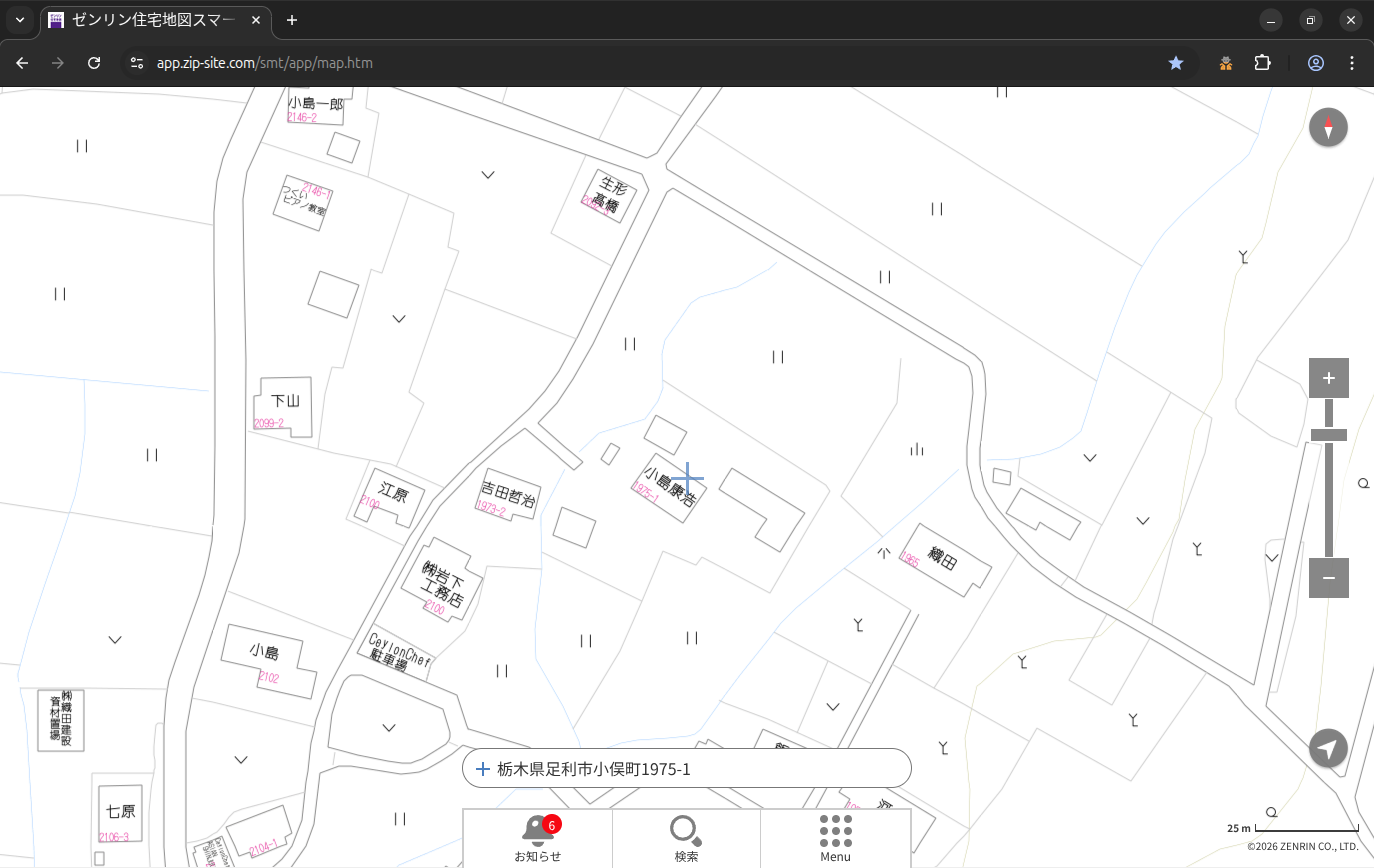The image size is (1374, 868).
Task: Zoom in with the plus button
Action: (1328, 378)
